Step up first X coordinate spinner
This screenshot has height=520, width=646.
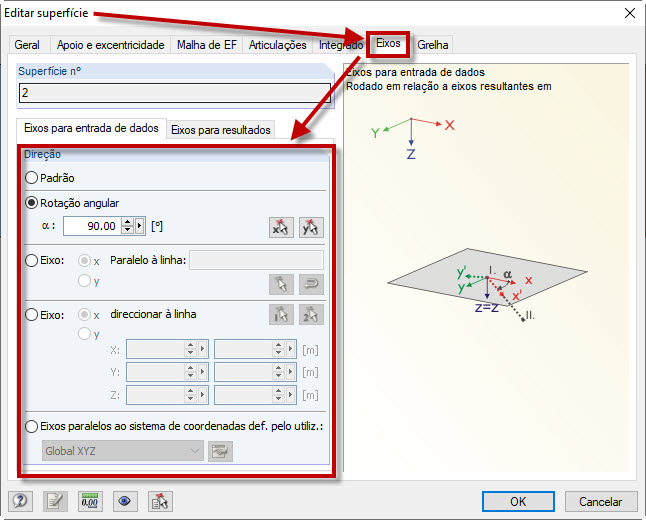click(x=190, y=346)
